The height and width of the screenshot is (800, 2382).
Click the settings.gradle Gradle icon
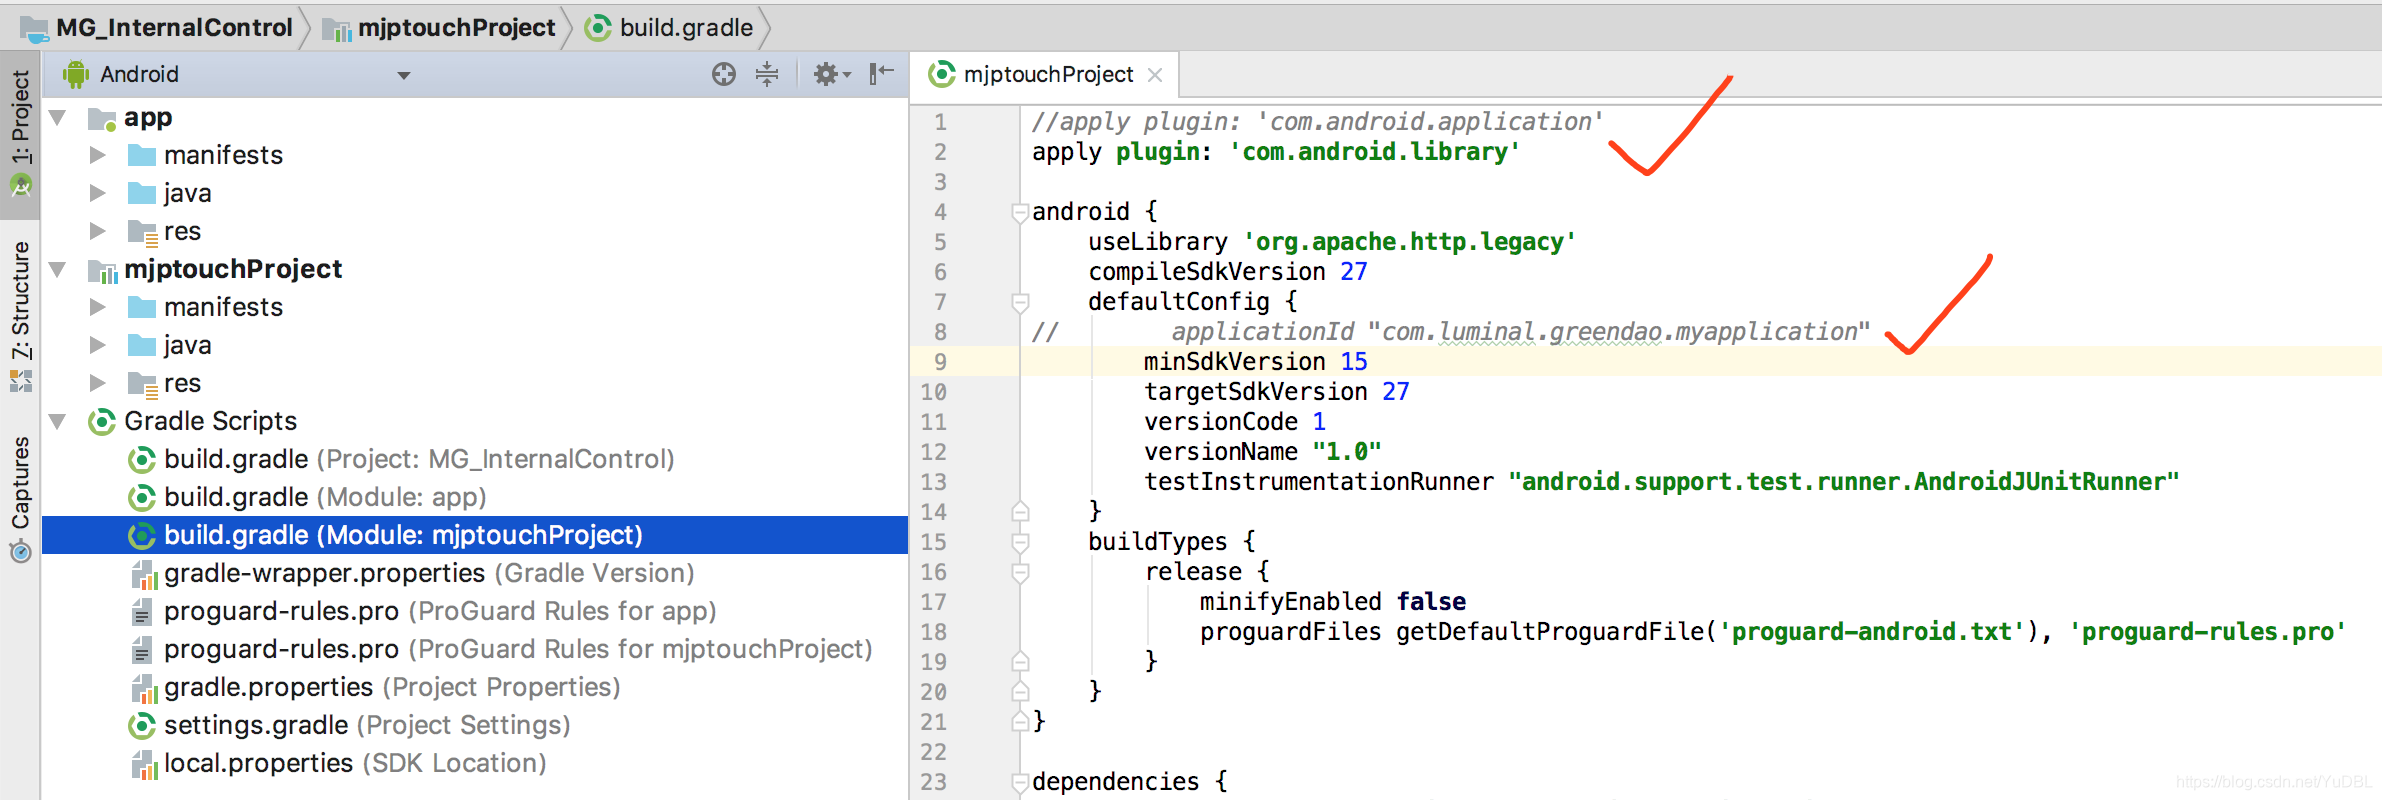(142, 725)
